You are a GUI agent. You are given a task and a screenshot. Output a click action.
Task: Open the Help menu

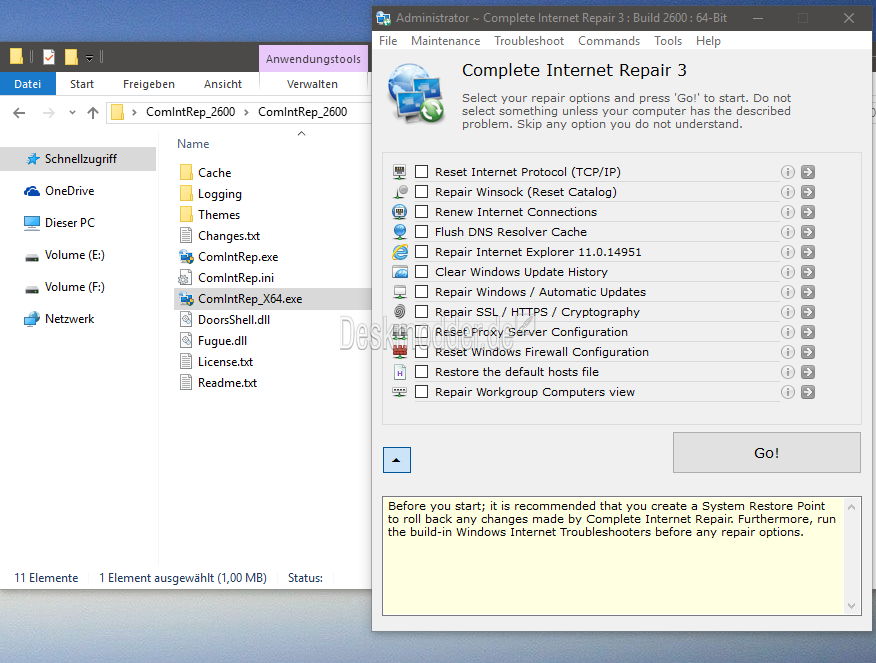708,41
